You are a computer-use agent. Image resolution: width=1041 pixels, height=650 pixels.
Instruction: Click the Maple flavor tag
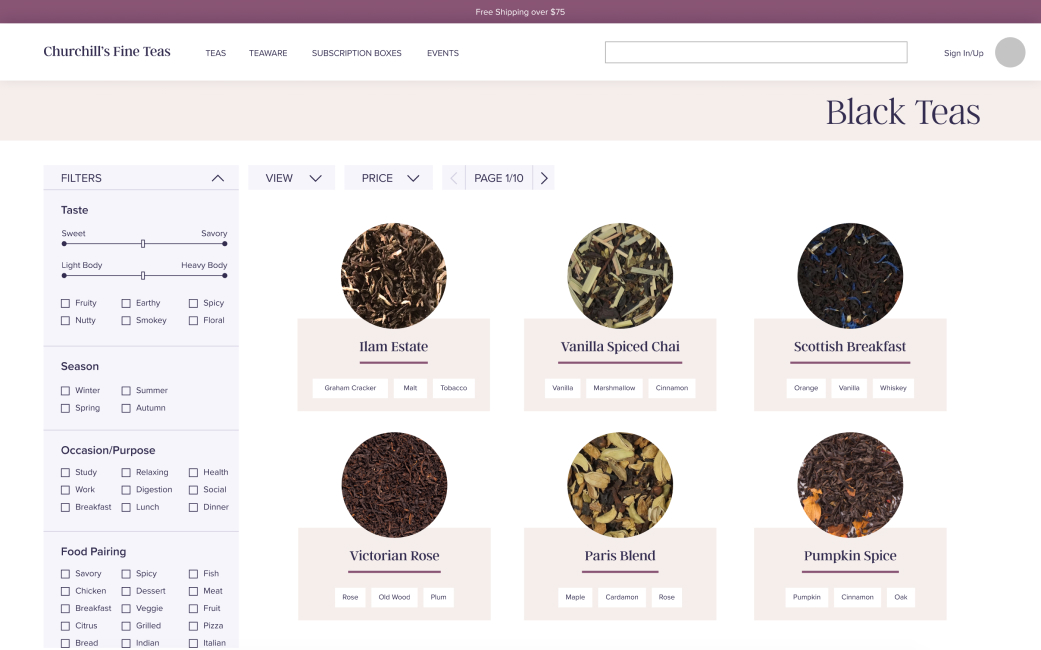click(575, 597)
